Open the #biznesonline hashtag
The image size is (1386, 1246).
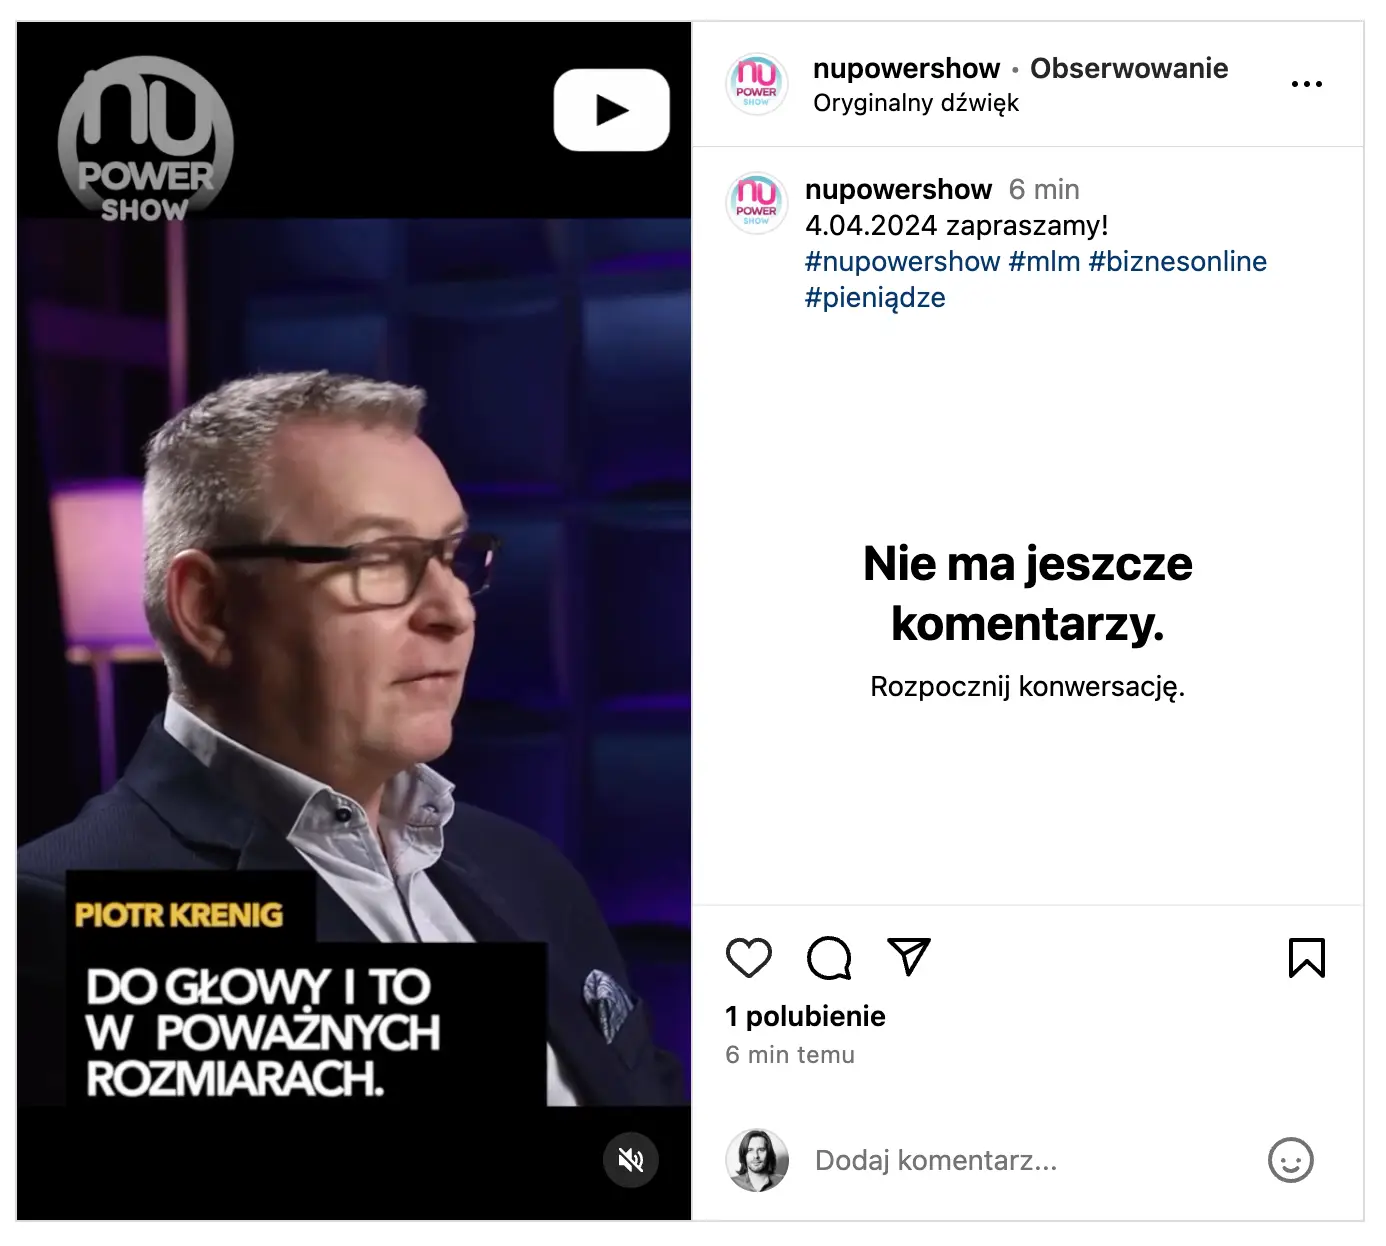(1178, 261)
